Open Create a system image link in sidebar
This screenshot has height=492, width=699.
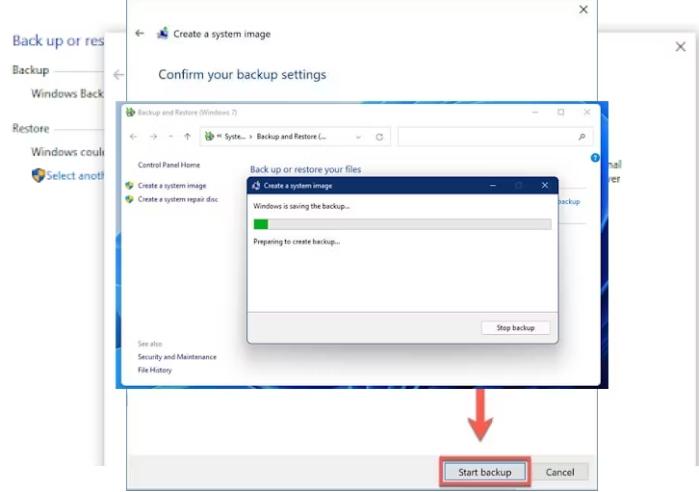(172, 185)
